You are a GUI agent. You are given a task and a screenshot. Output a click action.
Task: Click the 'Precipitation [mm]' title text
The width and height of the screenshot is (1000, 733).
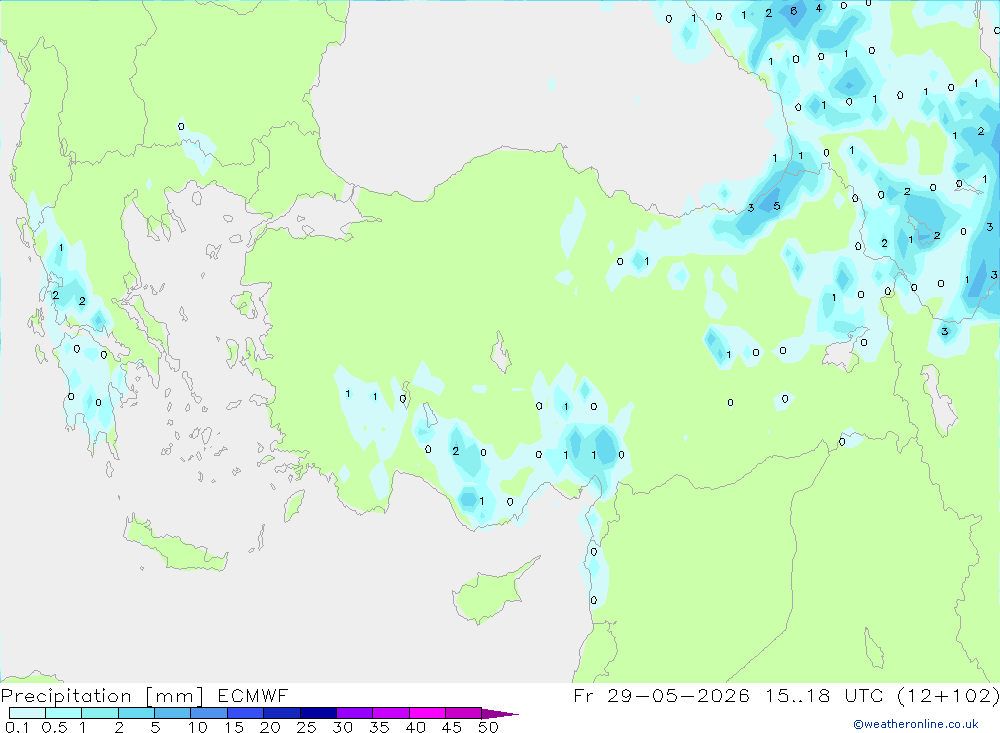(x=102, y=696)
